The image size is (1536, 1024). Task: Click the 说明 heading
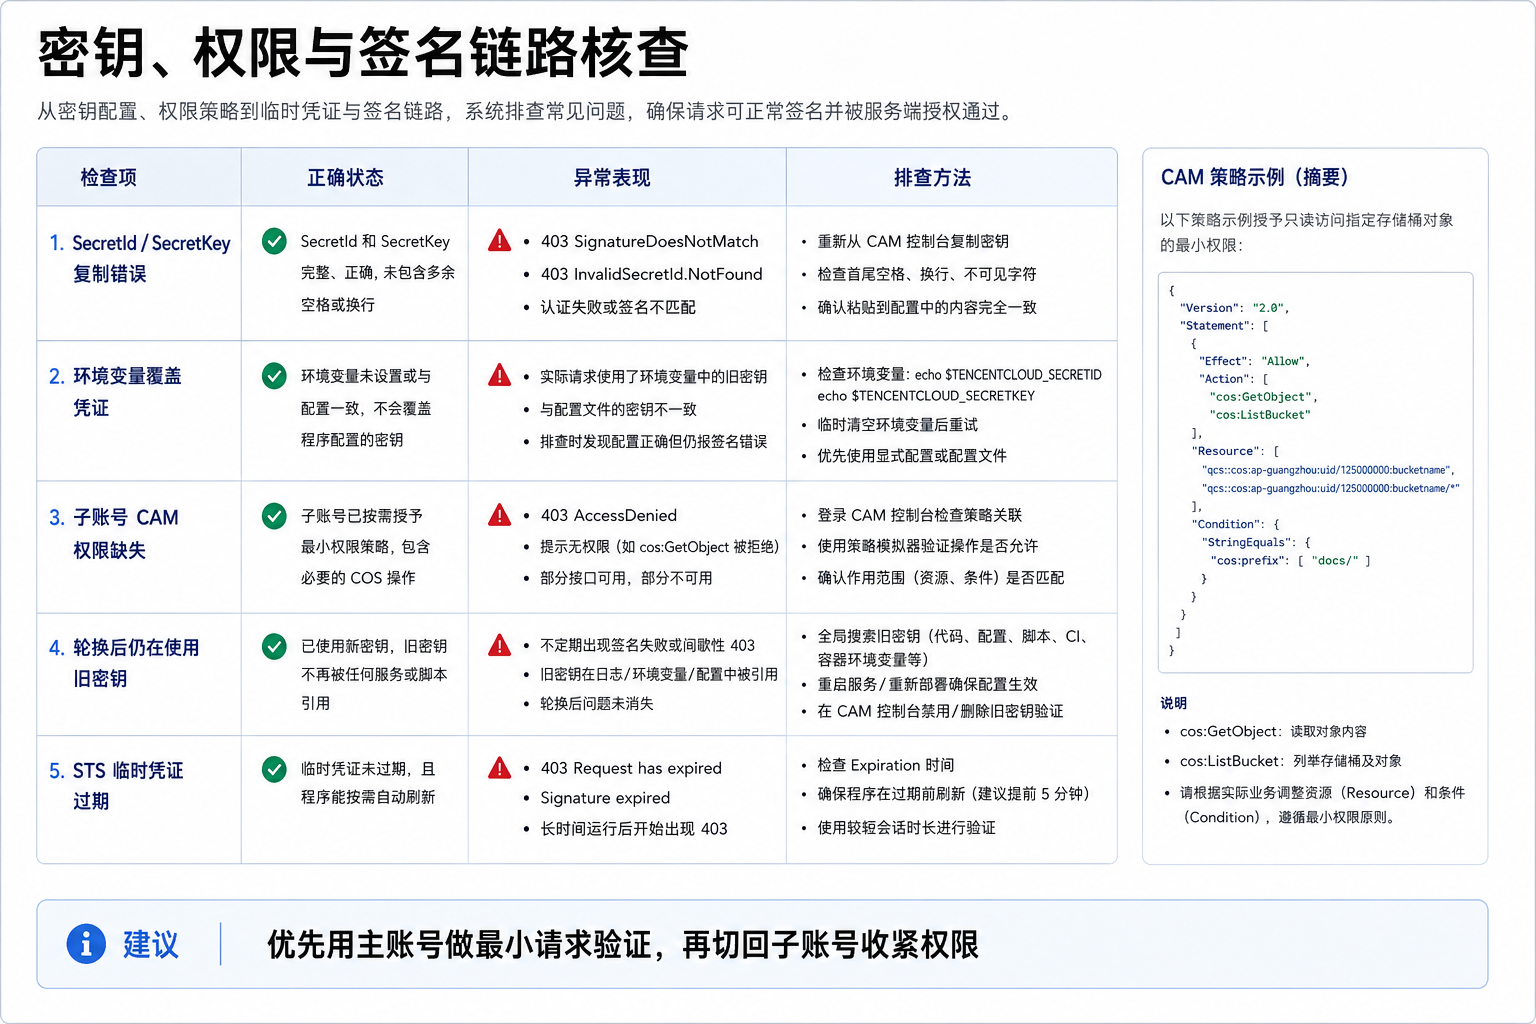[1174, 703]
